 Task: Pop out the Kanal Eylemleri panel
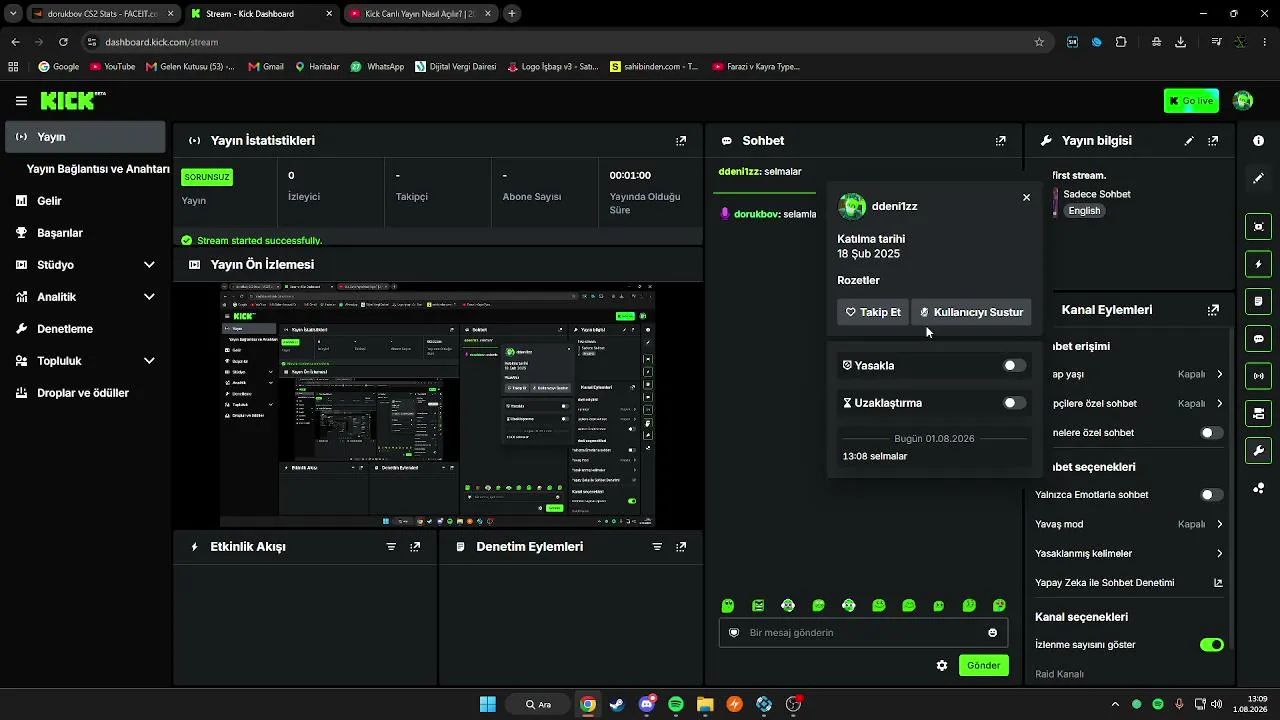[x=1213, y=310]
